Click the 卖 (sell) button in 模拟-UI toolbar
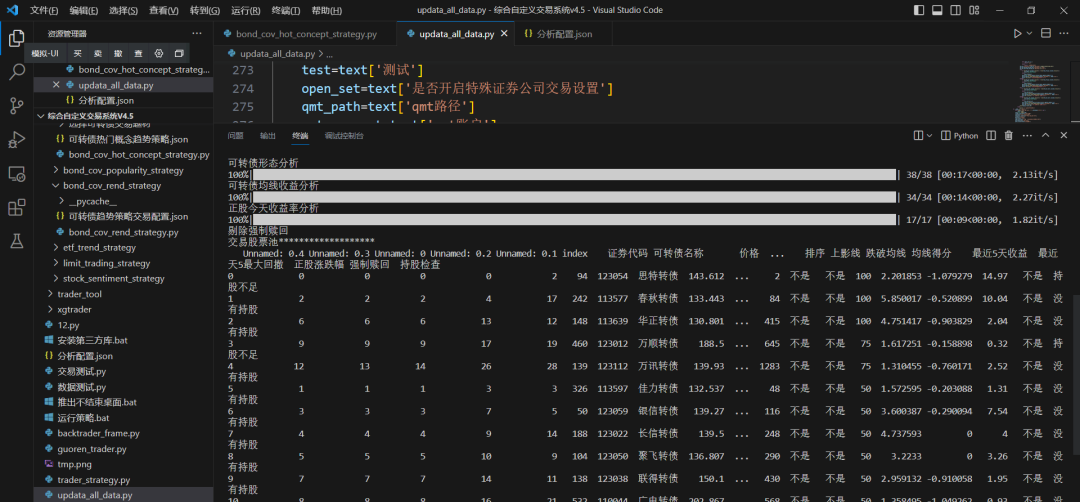Screen dimensions: 1080x502 click(x=98, y=53)
